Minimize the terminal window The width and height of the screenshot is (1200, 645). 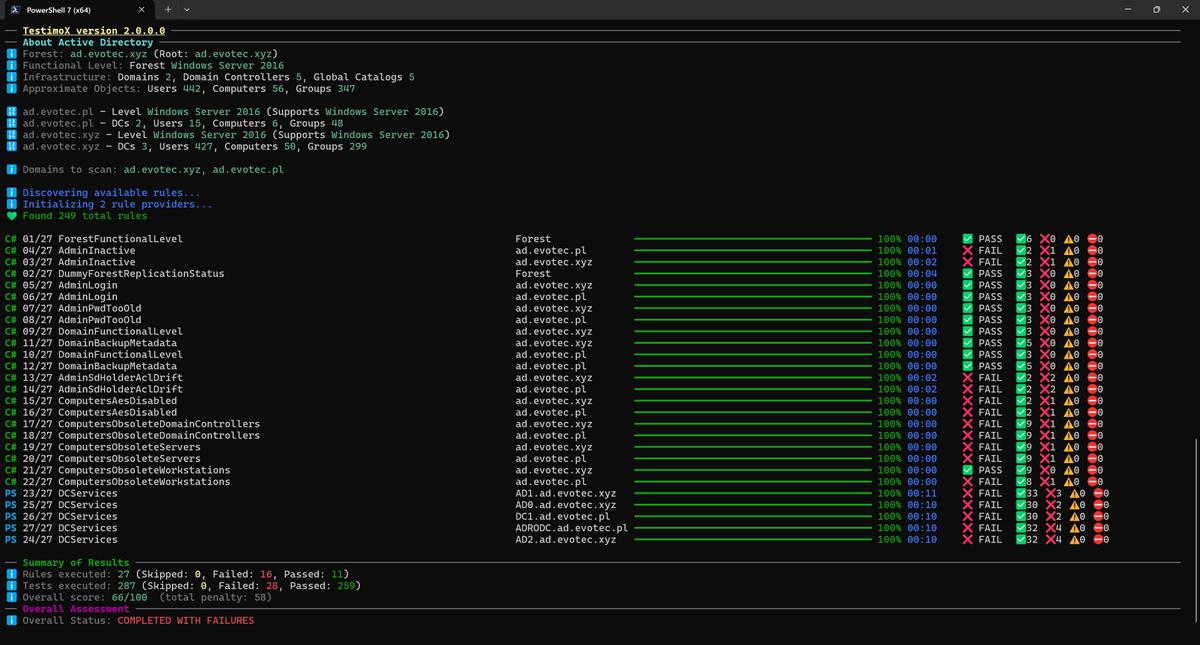(x=1128, y=9)
